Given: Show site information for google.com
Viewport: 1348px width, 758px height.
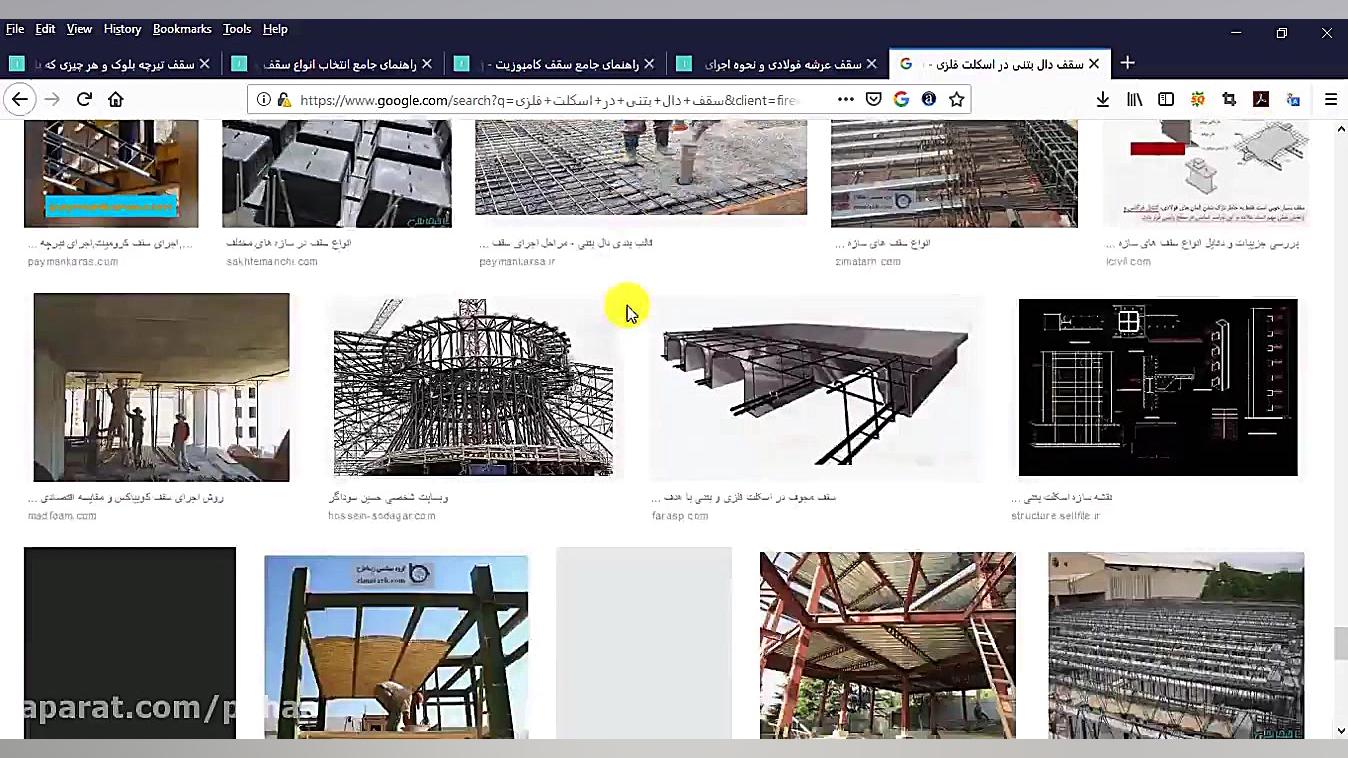Looking at the screenshot, I should (264, 100).
